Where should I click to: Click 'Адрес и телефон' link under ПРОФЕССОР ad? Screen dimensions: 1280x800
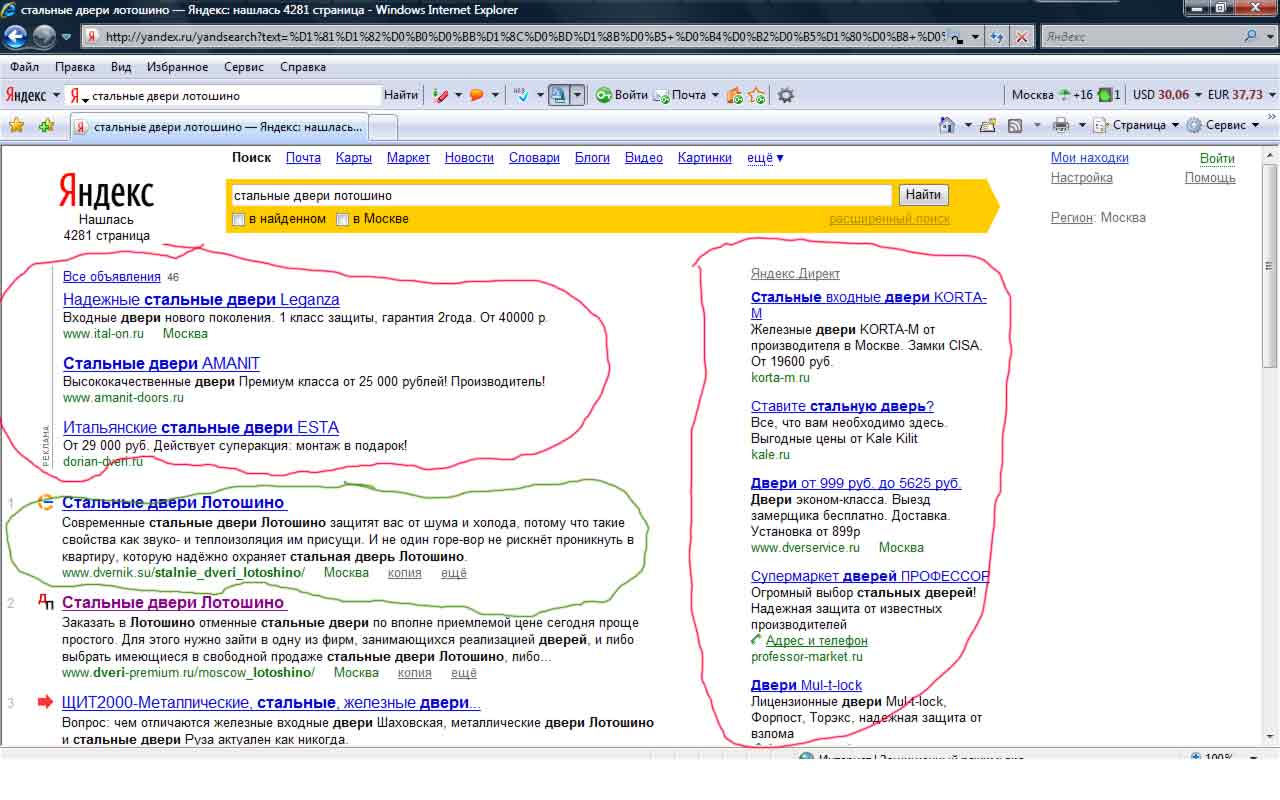(816, 640)
